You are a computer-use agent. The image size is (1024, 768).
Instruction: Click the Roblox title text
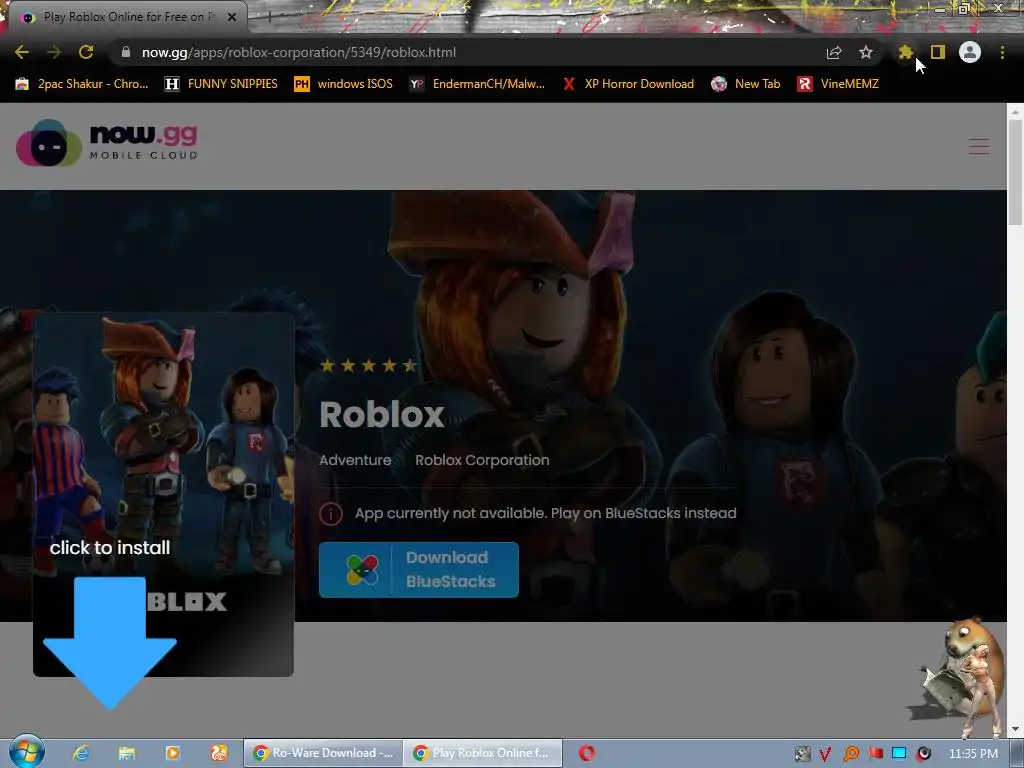pyautogui.click(x=381, y=415)
